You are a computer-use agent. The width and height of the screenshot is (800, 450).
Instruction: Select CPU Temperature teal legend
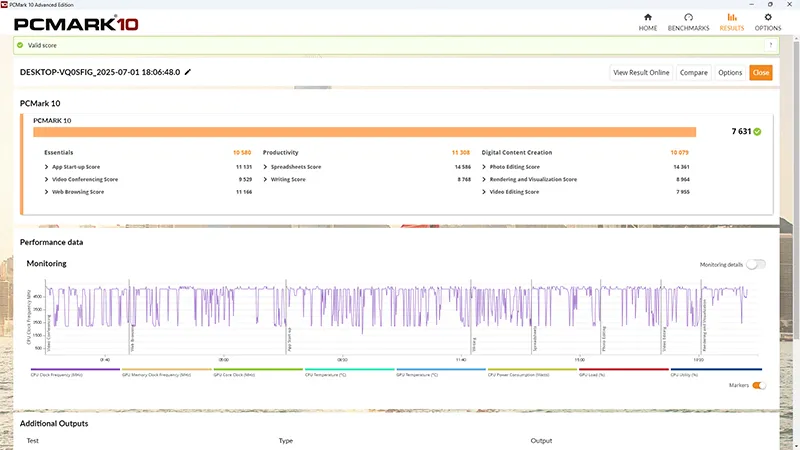[x=349, y=371]
